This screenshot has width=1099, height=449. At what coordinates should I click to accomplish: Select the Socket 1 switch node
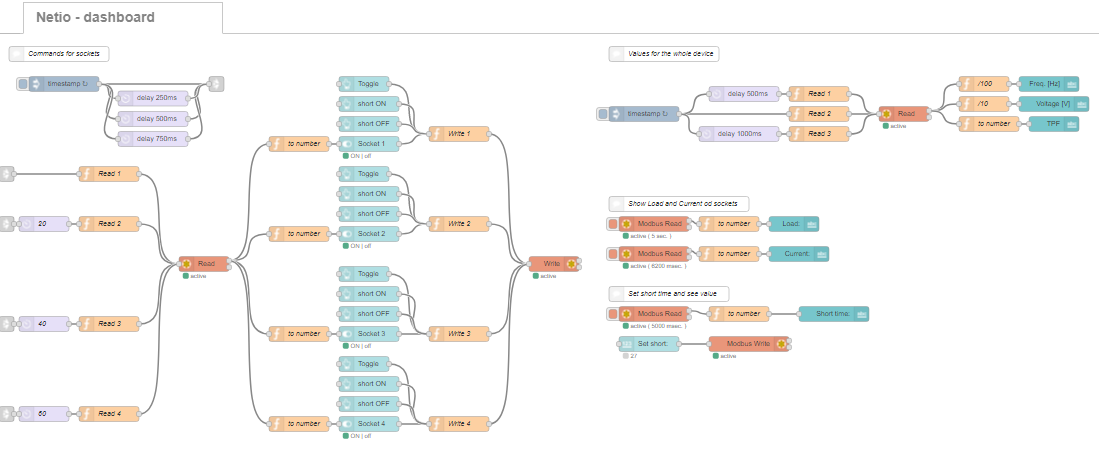369,144
